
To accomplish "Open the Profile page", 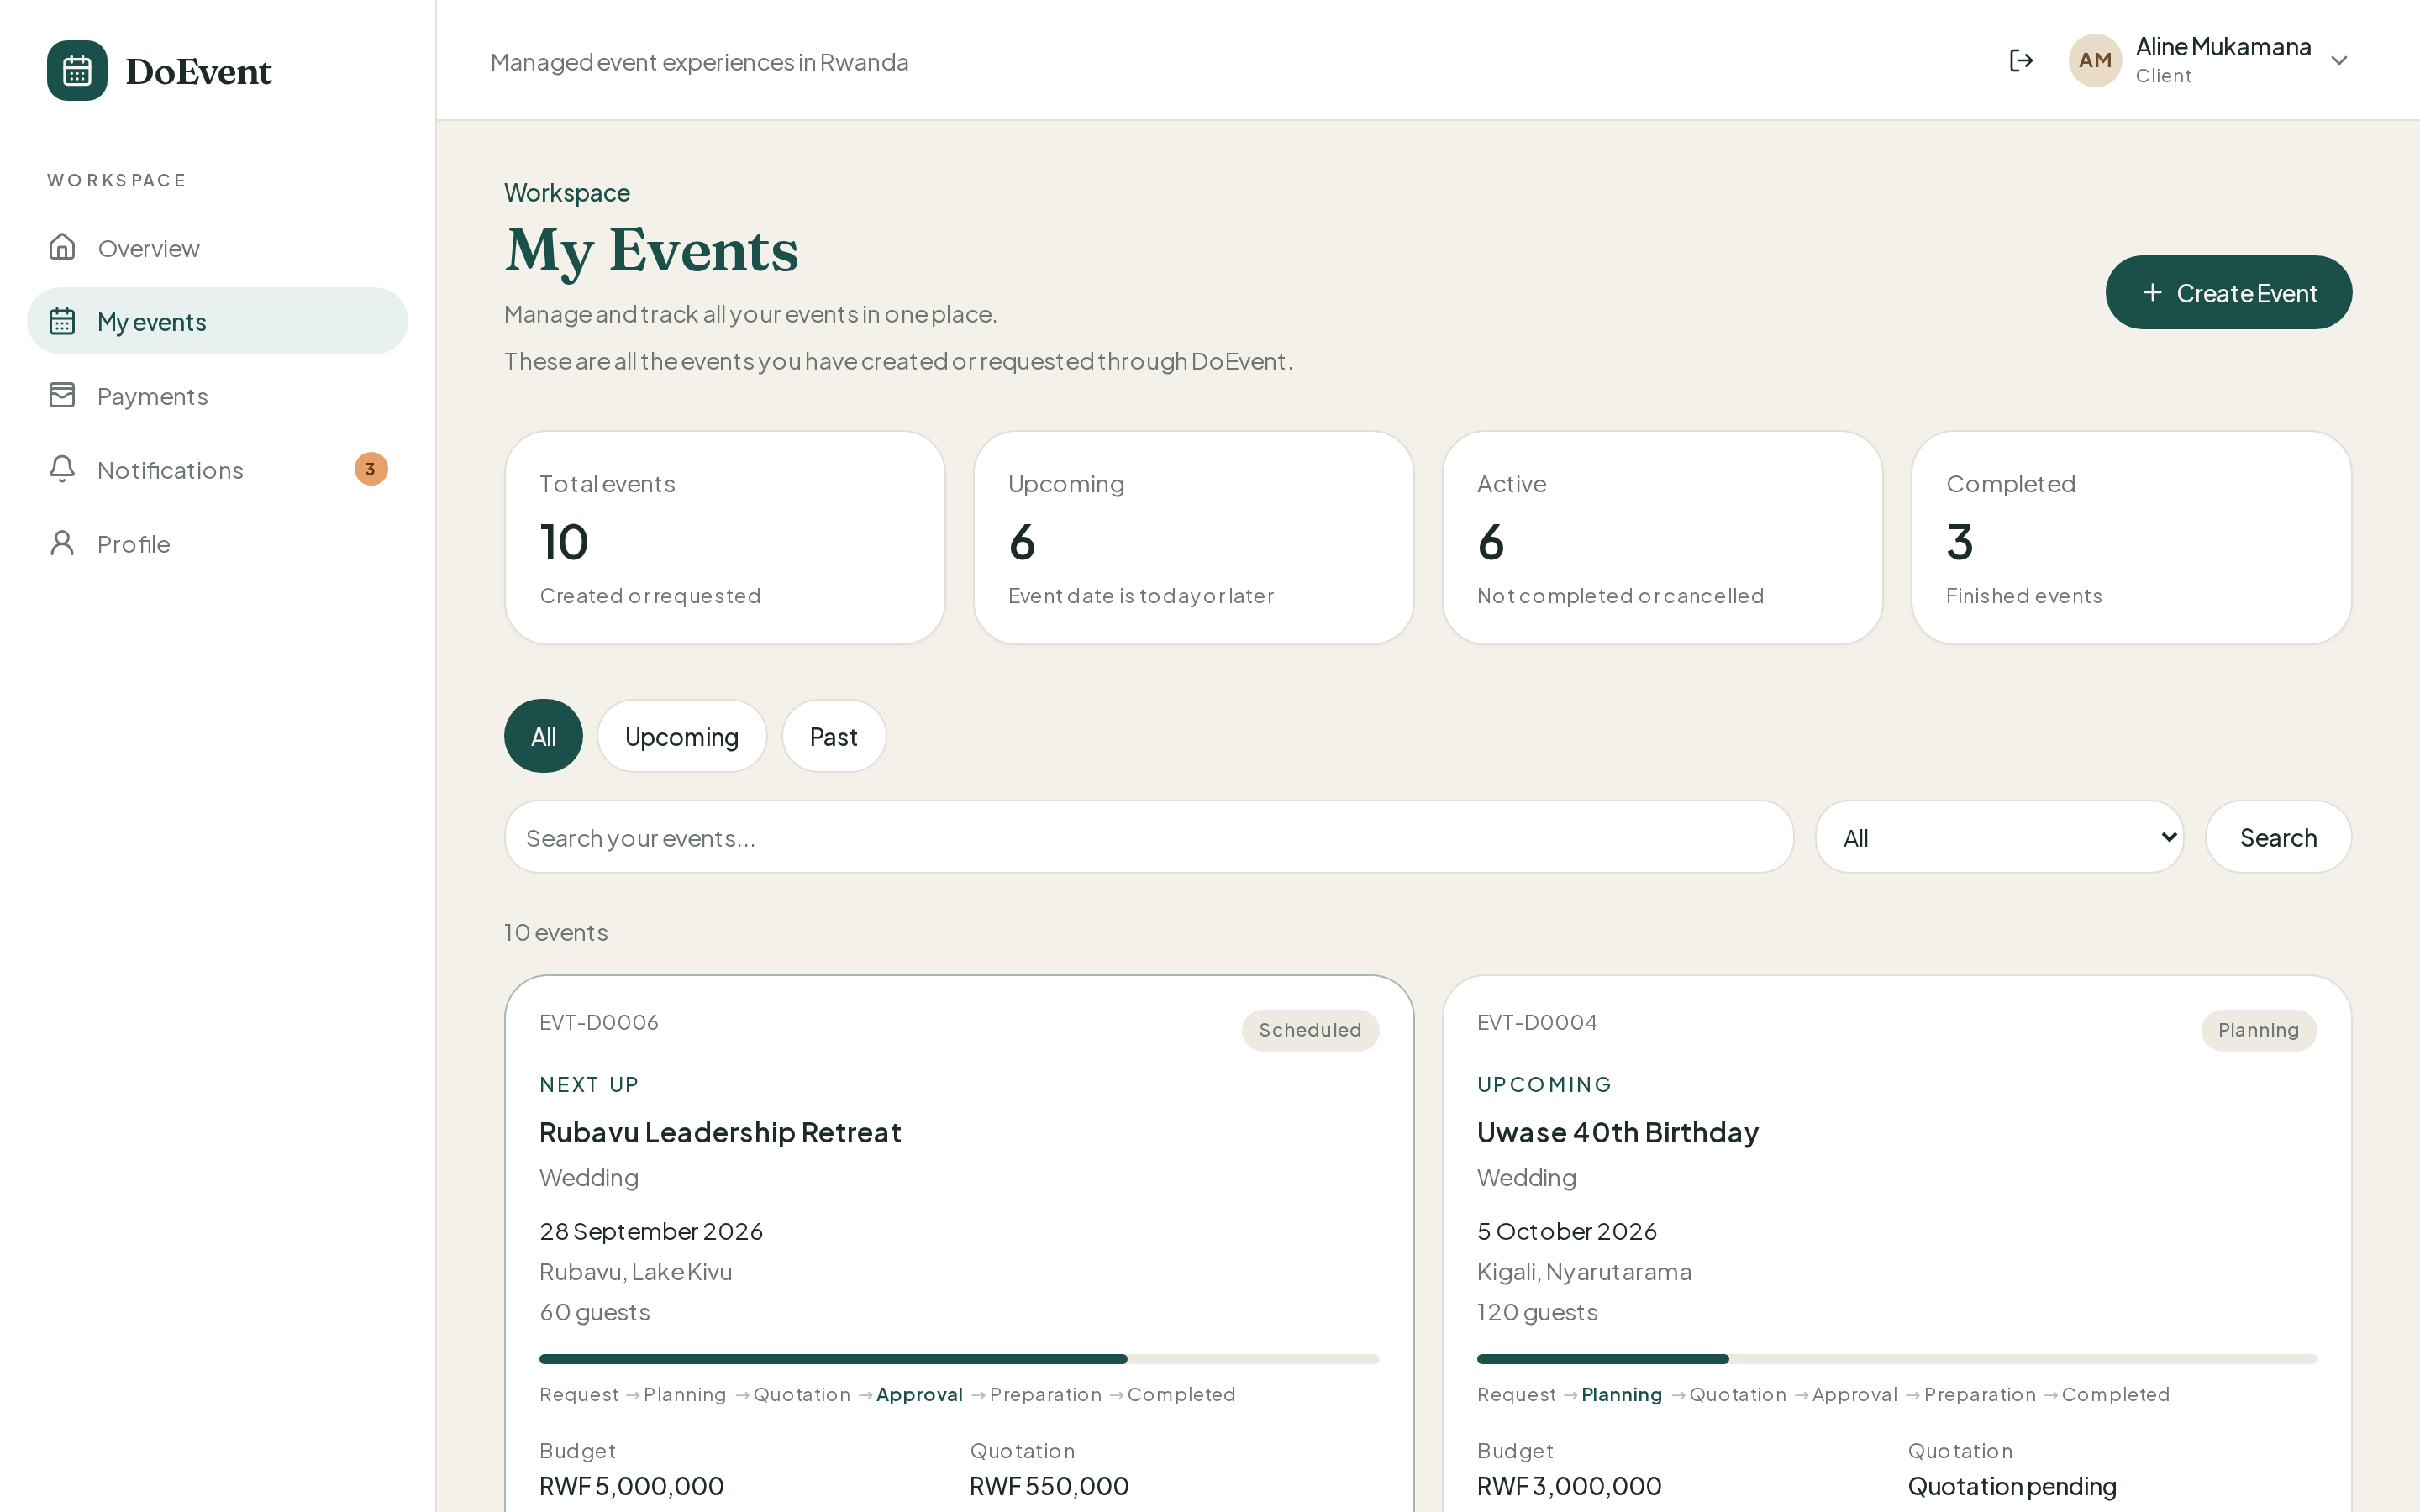I will [x=217, y=544].
